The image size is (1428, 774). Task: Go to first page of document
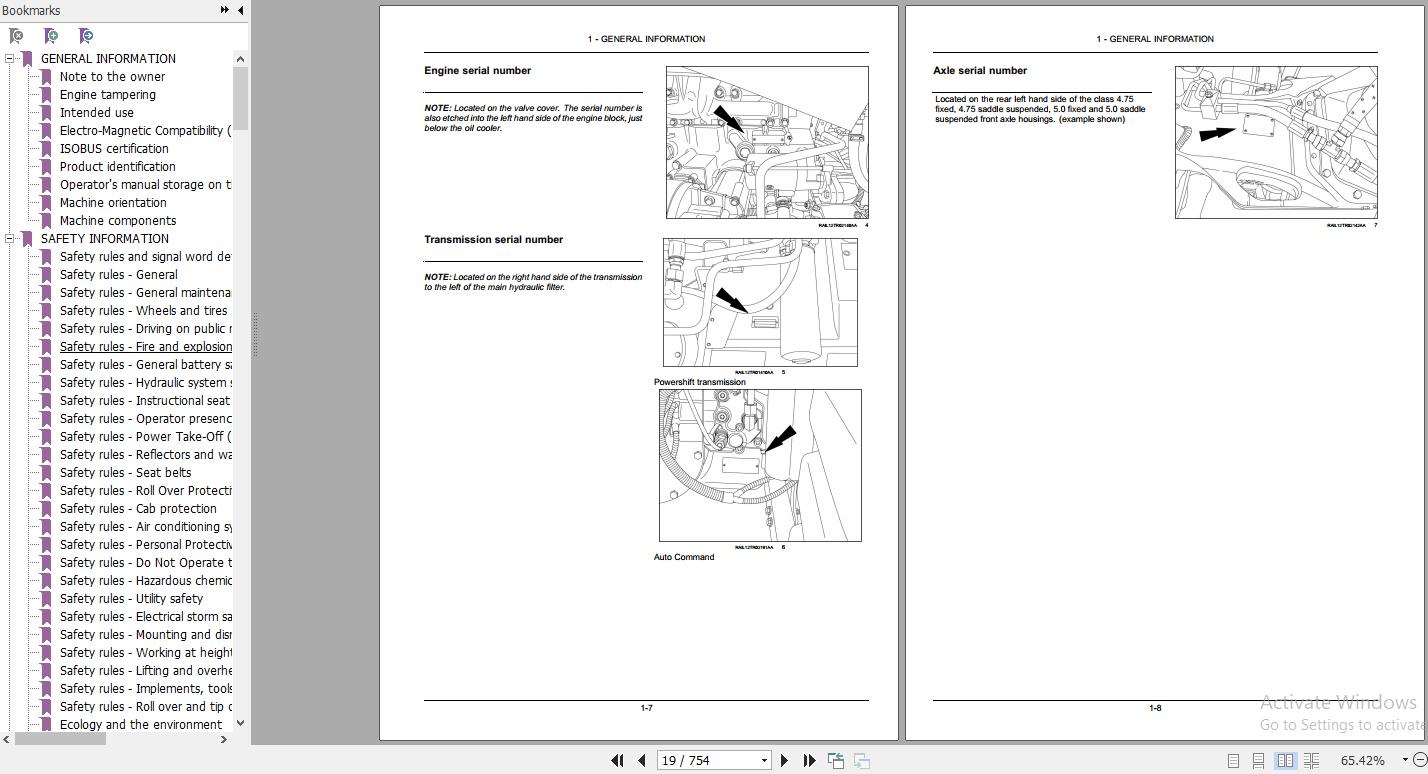[x=618, y=761]
